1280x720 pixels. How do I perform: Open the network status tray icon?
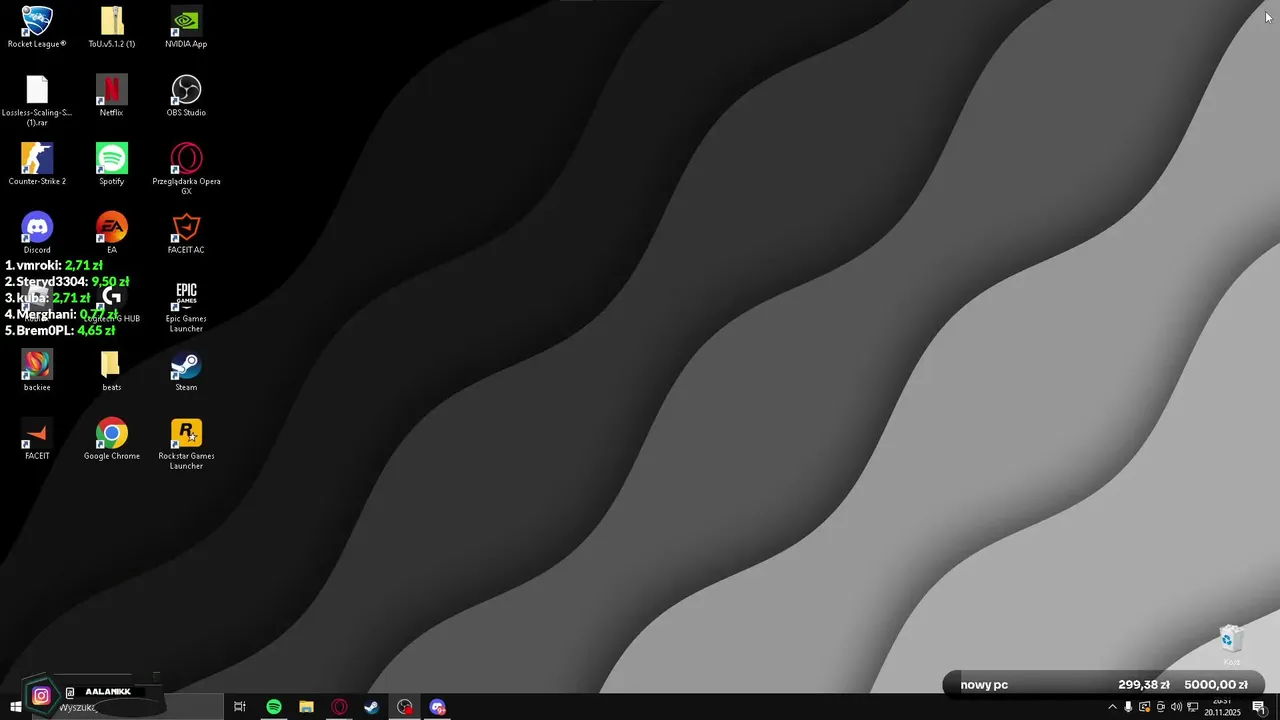(1192, 707)
